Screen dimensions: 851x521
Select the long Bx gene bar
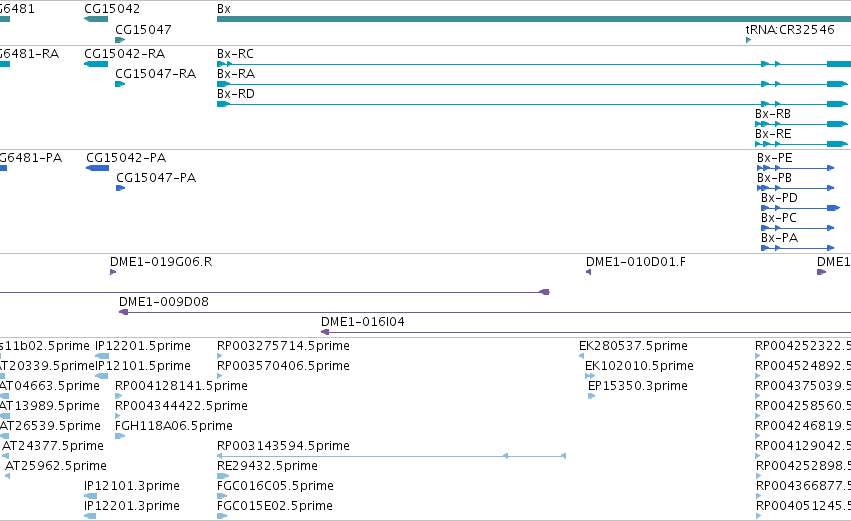pos(534,19)
